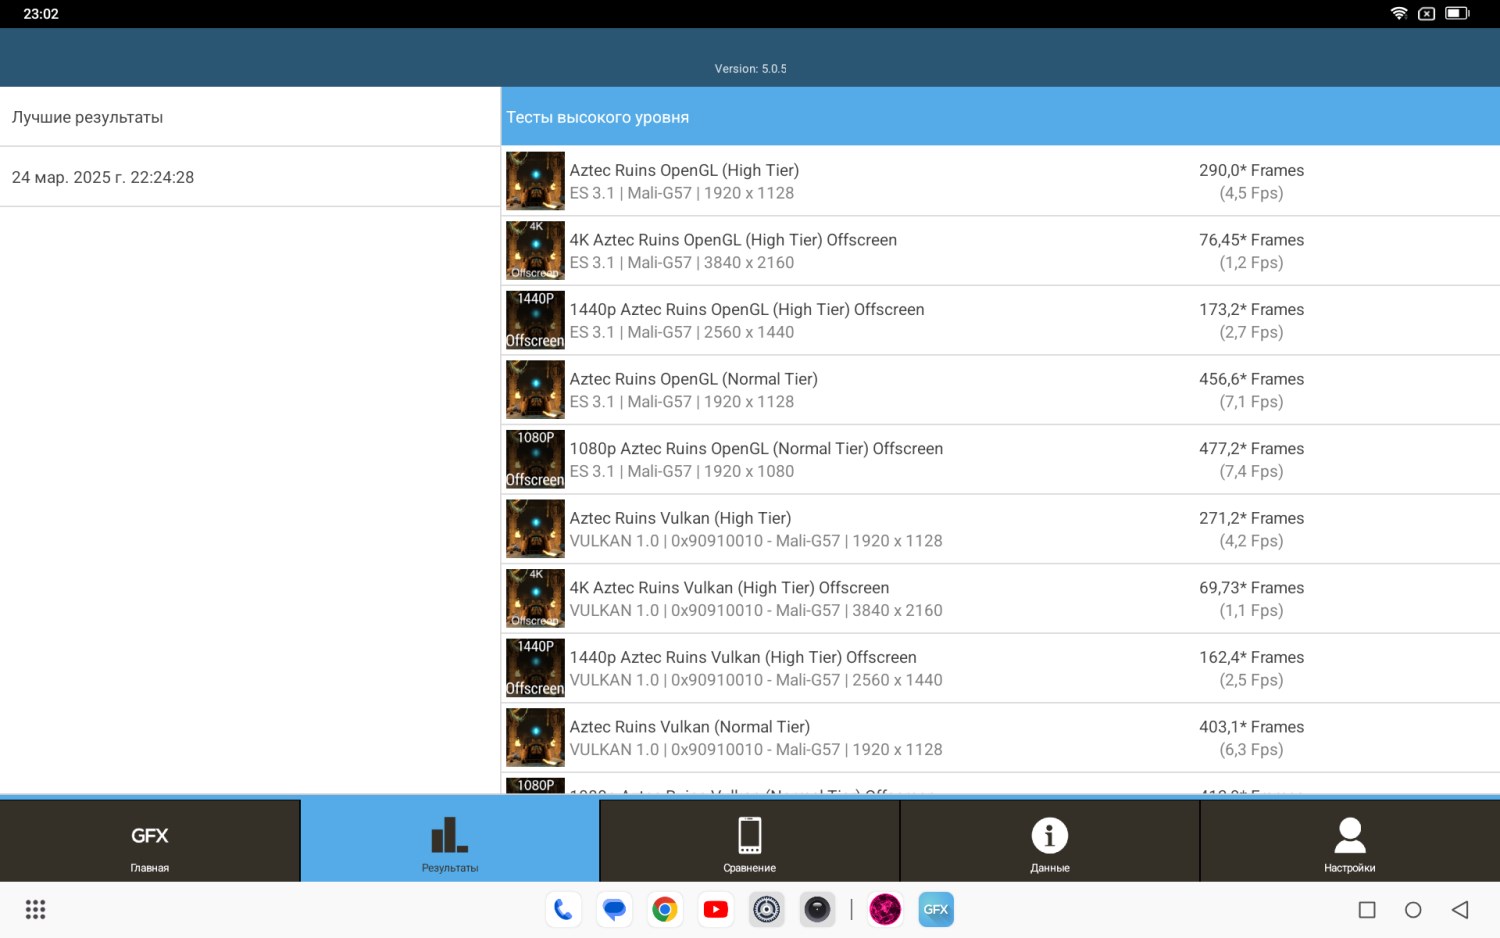
Task: Select 1440p Aztec Ruins OpenGL Offscreen thumbnail
Action: (535, 320)
